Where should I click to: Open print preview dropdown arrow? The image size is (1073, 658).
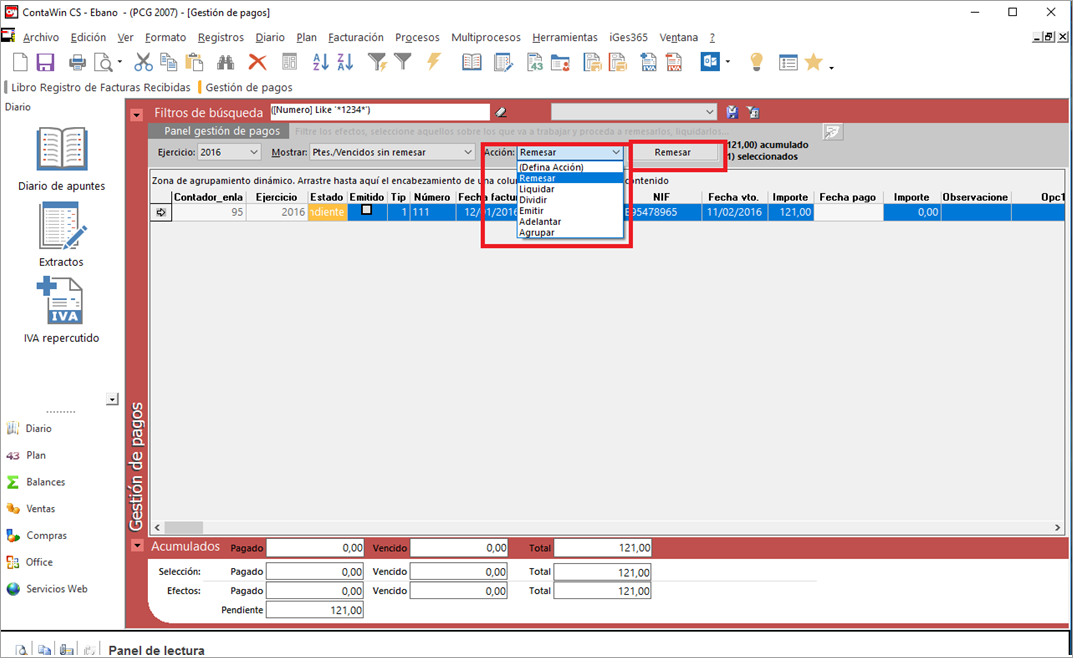click(120, 63)
